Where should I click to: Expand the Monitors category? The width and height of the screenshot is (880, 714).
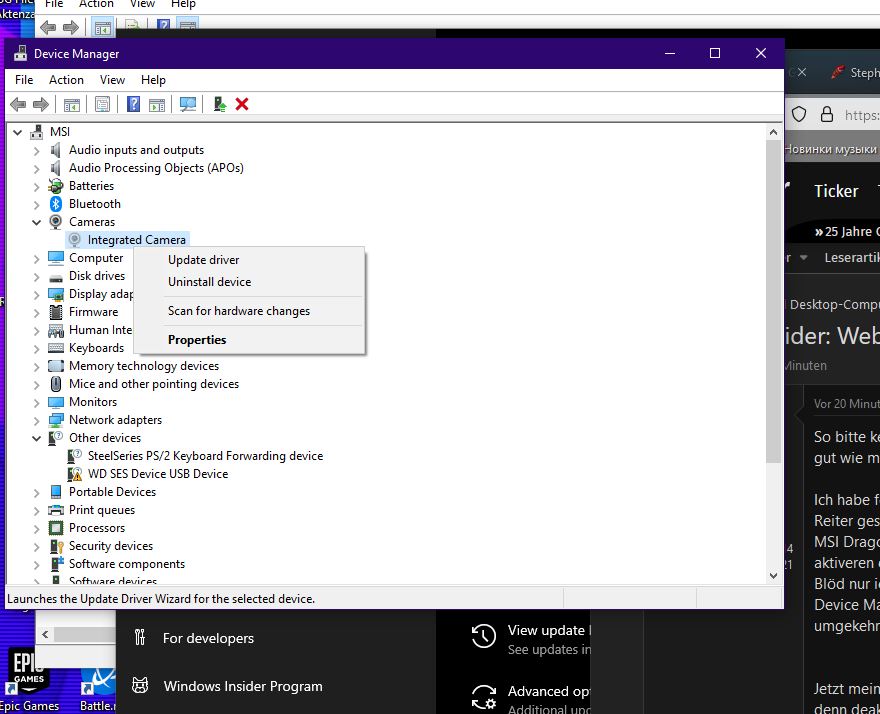coord(36,403)
